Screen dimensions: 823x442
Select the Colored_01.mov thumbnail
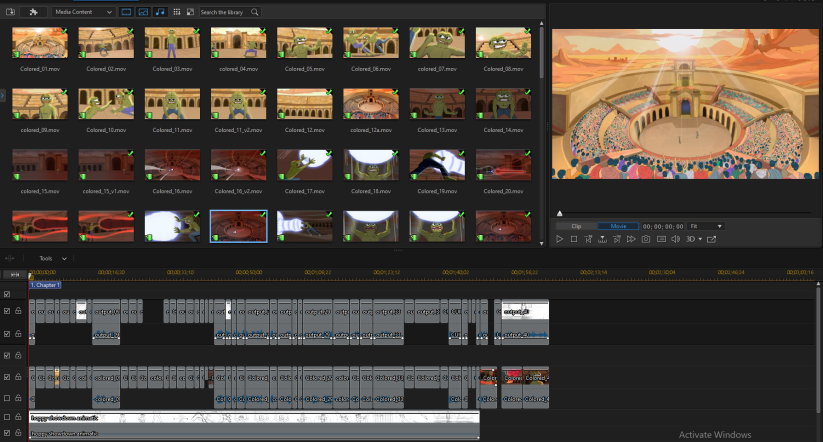[x=40, y=43]
